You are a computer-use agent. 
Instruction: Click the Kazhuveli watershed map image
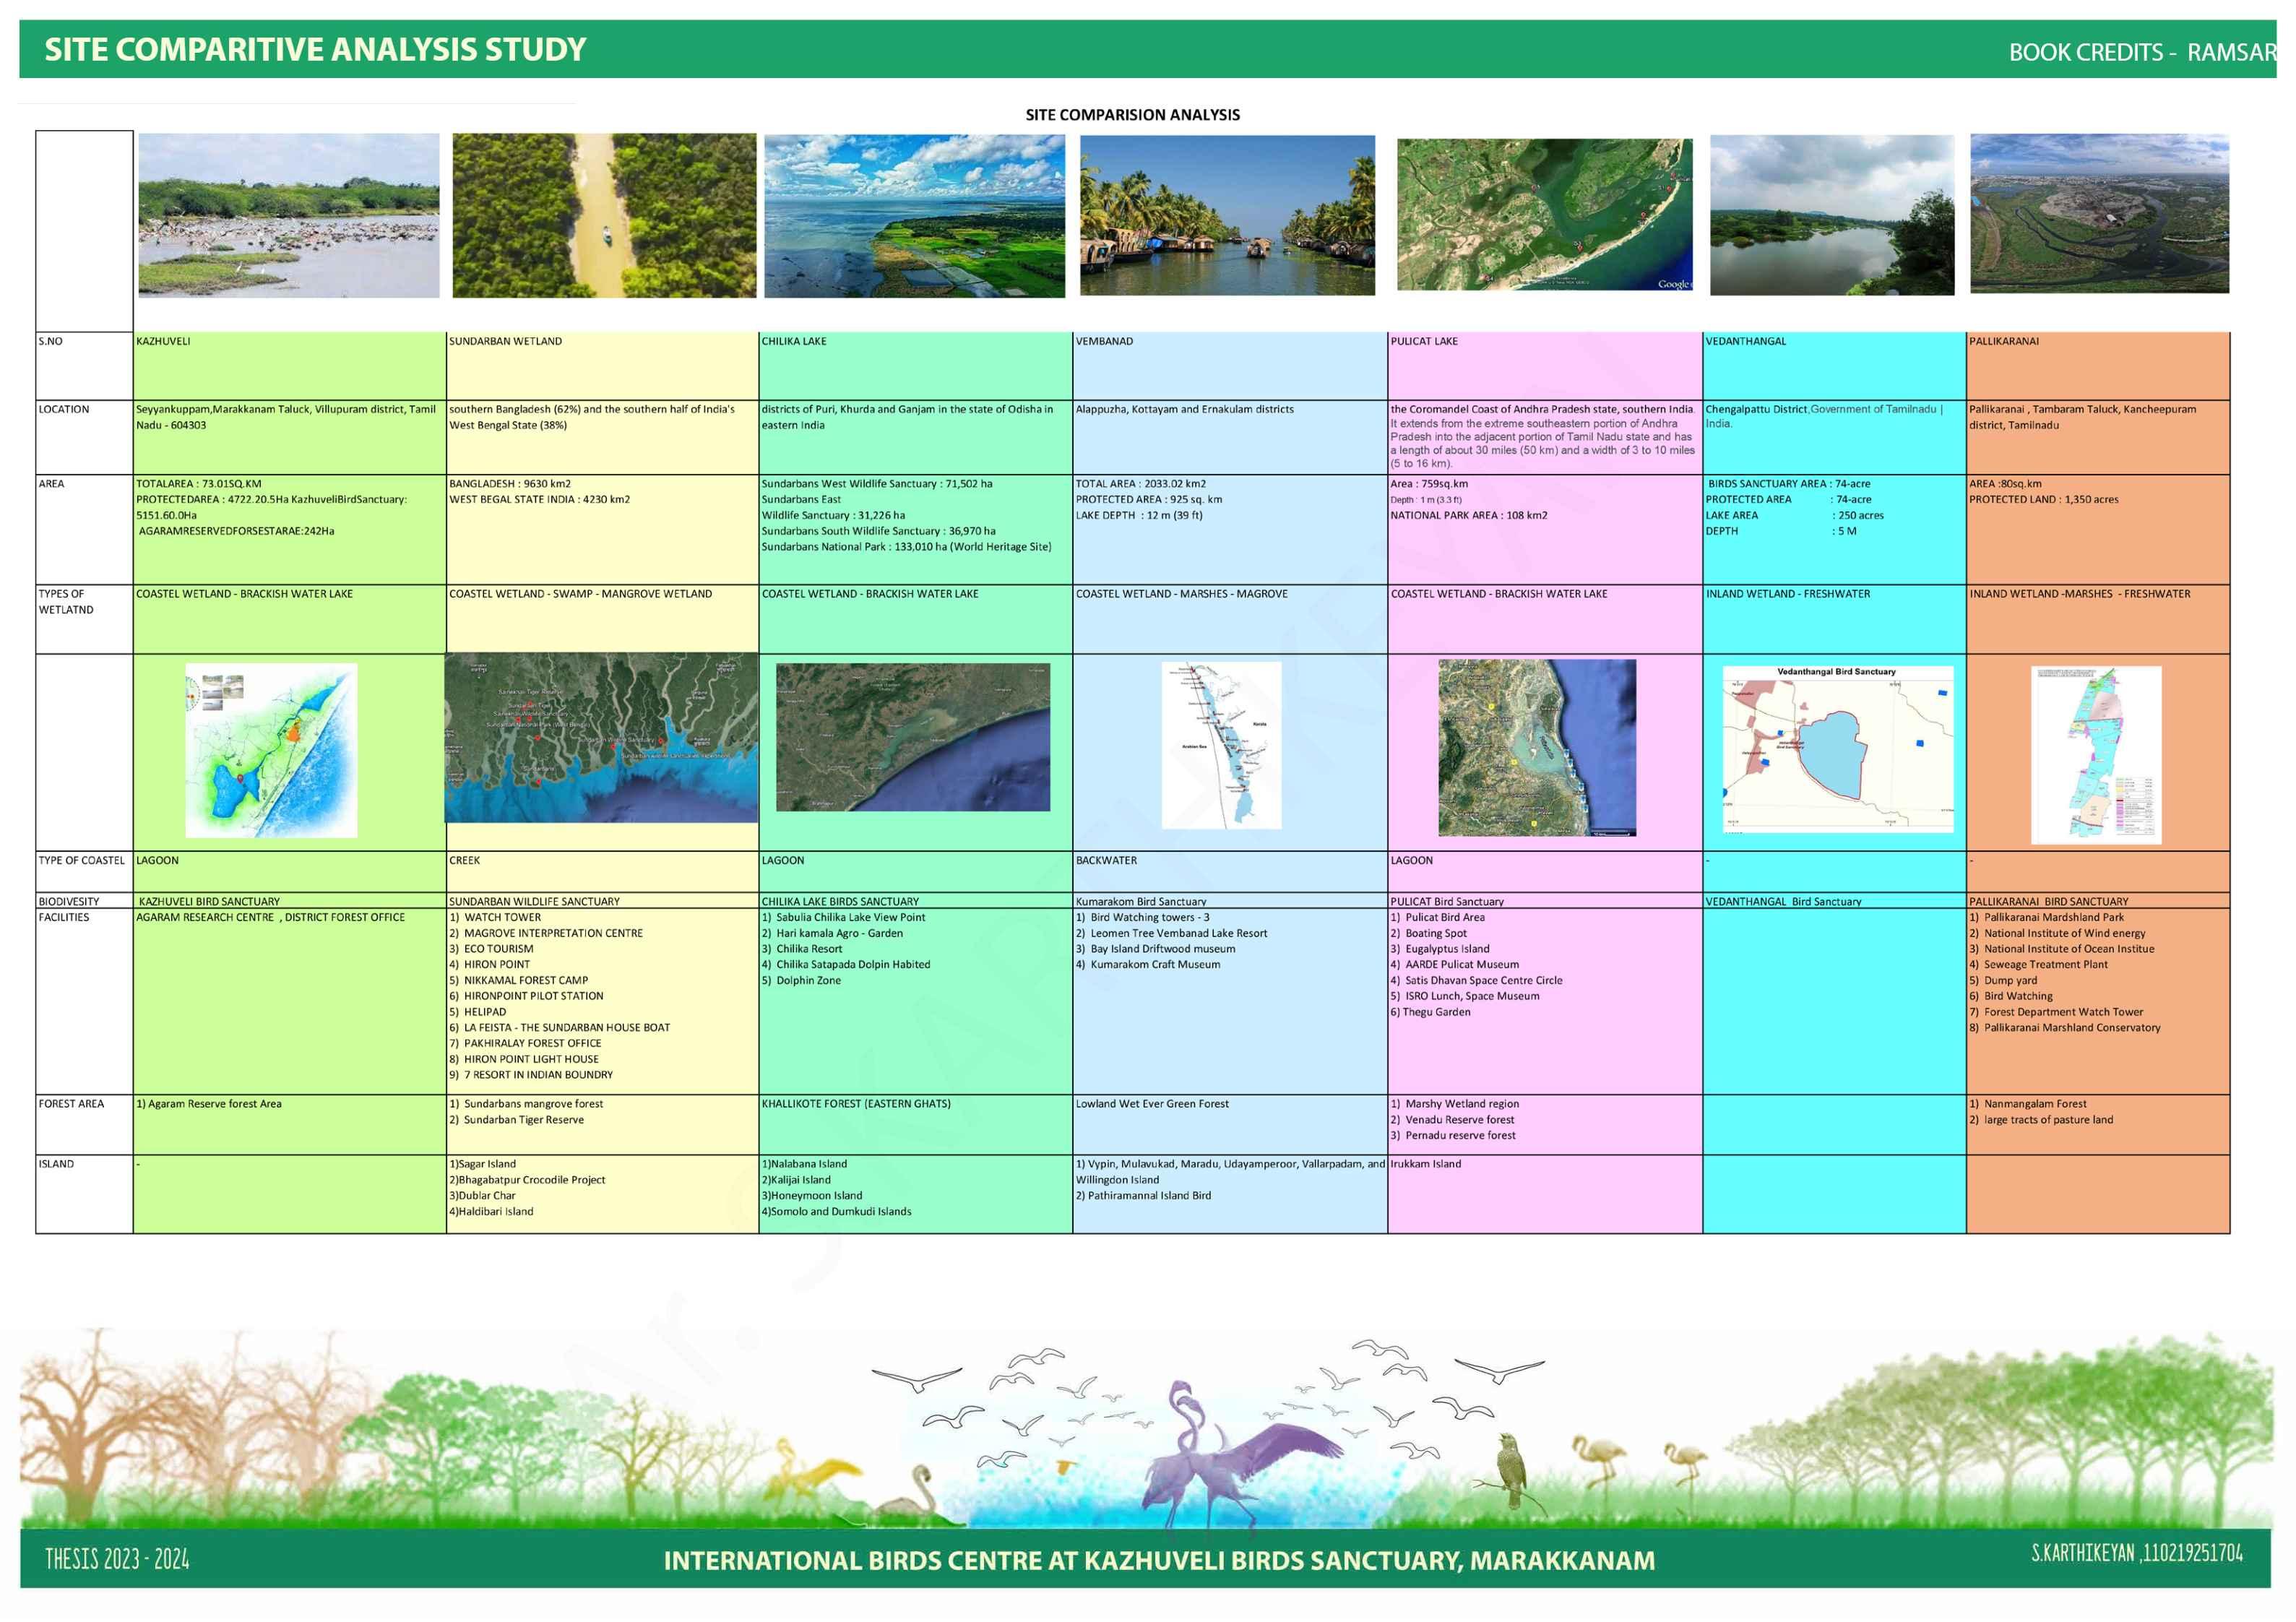(271, 750)
